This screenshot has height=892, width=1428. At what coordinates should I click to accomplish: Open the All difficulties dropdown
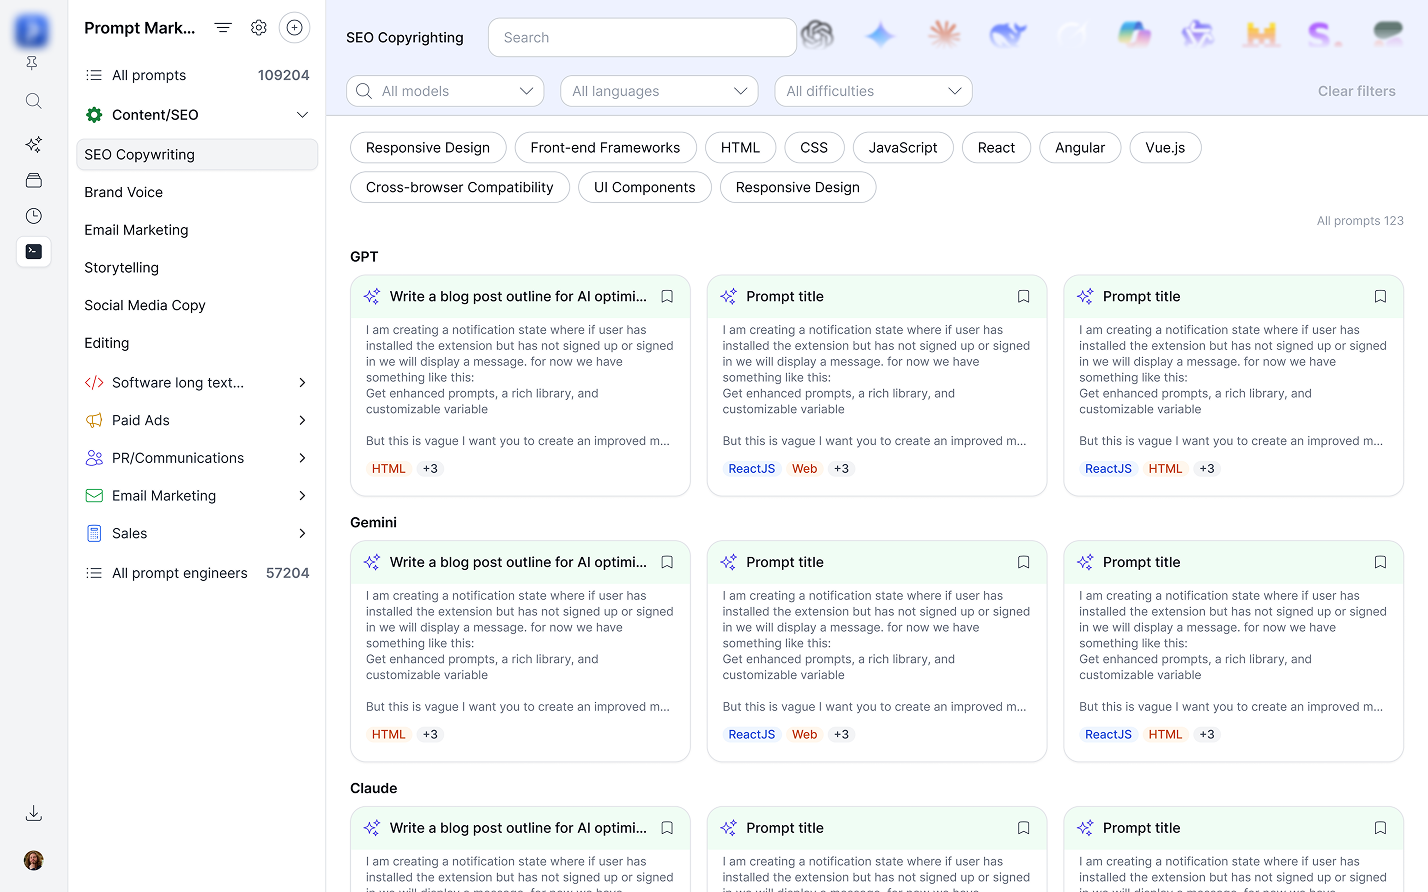click(x=873, y=91)
